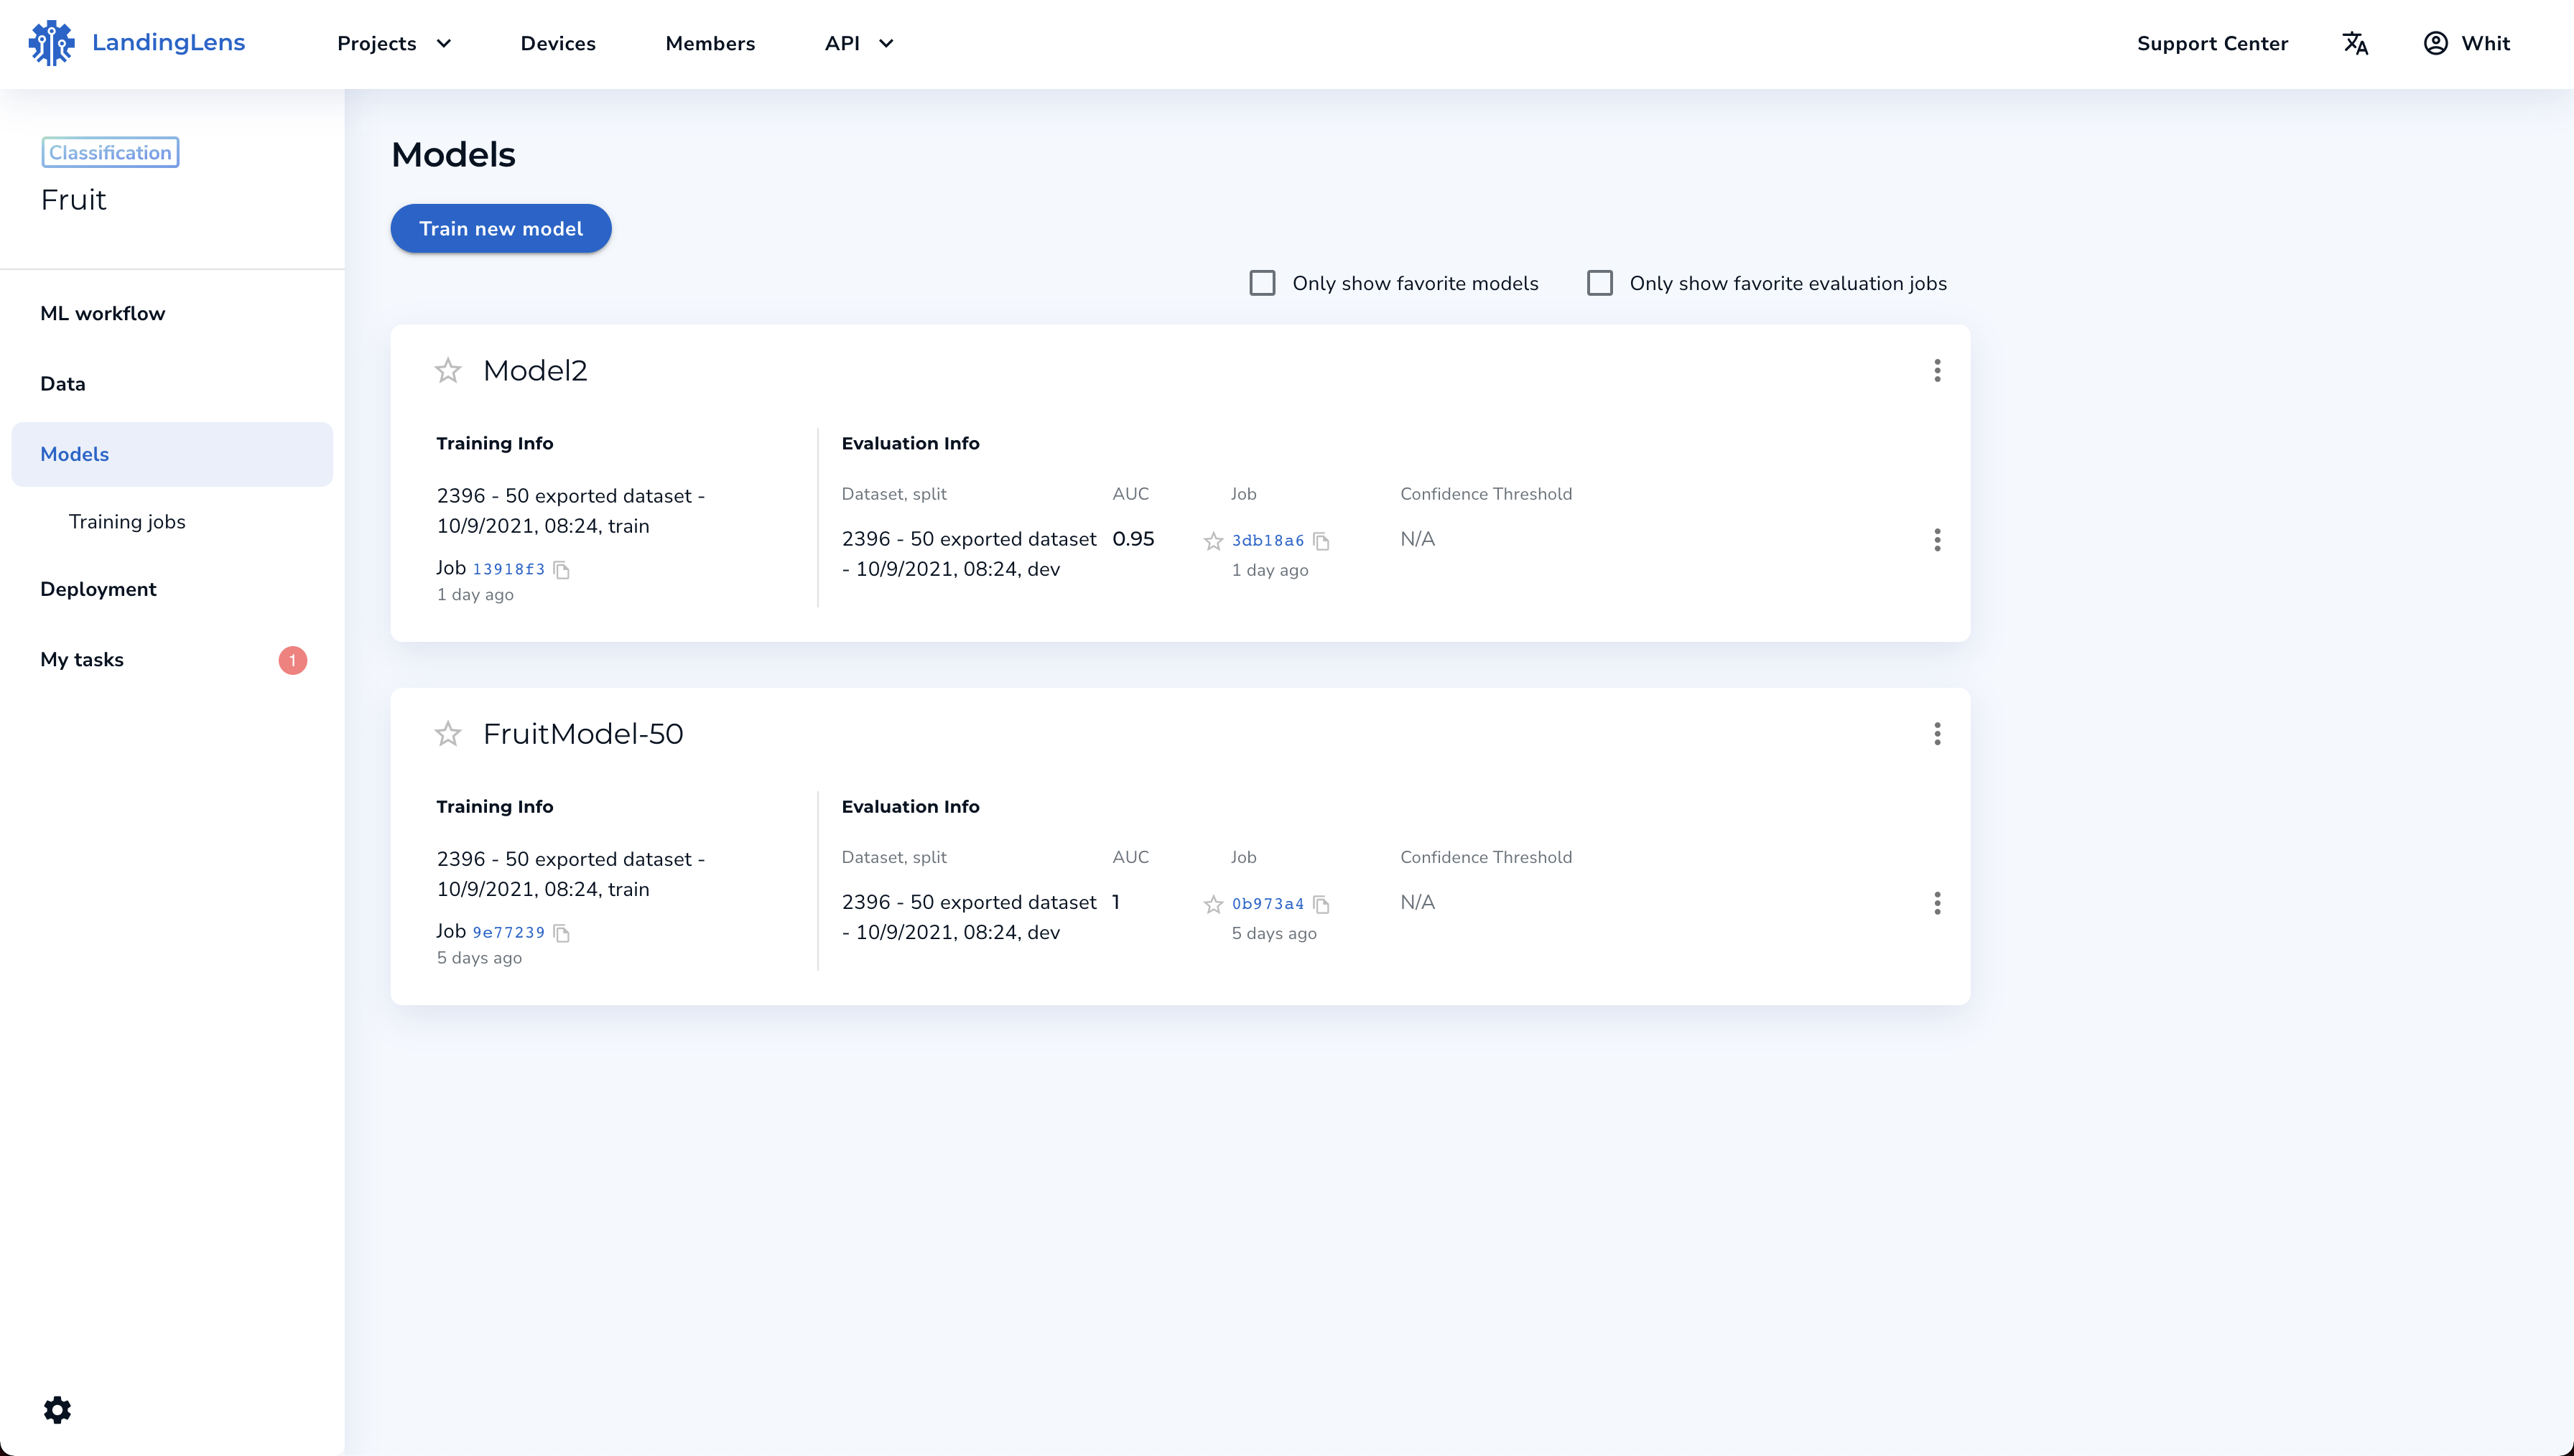Copy training job ID 13918f3
Viewport: 2574px width, 1456px height.
coord(562,570)
